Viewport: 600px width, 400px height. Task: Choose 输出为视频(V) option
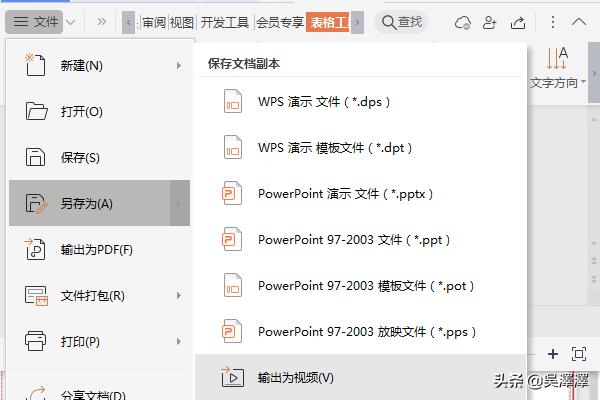pyautogui.click(x=361, y=377)
